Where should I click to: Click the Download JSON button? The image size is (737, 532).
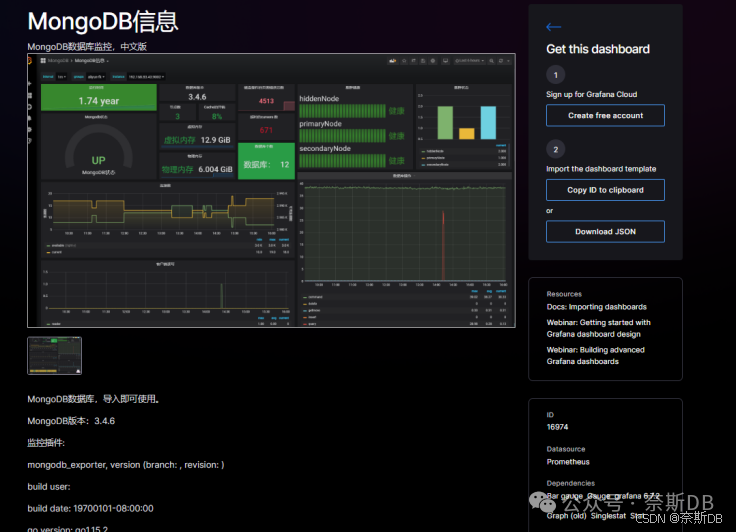pos(605,232)
